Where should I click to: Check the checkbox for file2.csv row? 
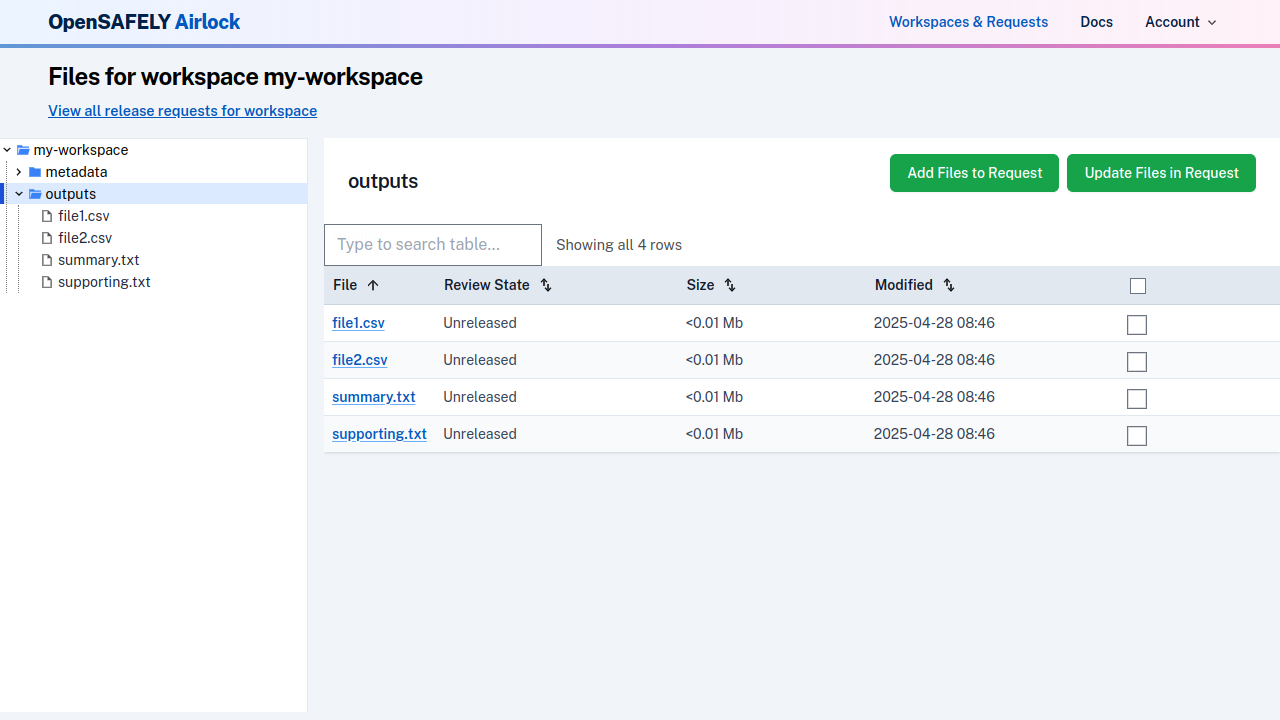(x=1137, y=362)
